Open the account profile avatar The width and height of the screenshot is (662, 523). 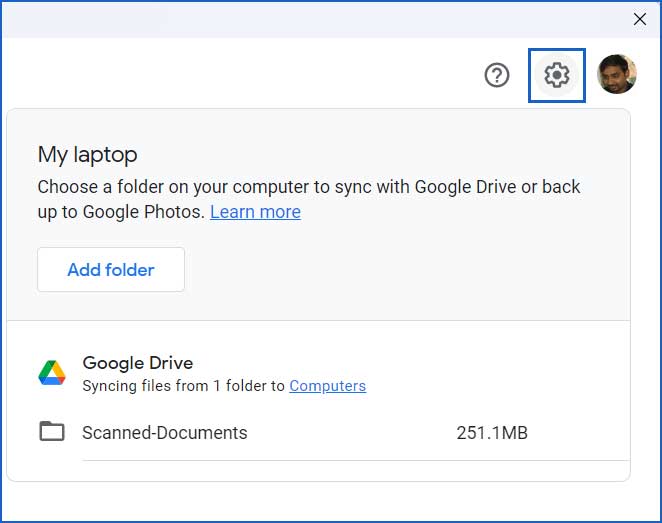tap(616, 74)
